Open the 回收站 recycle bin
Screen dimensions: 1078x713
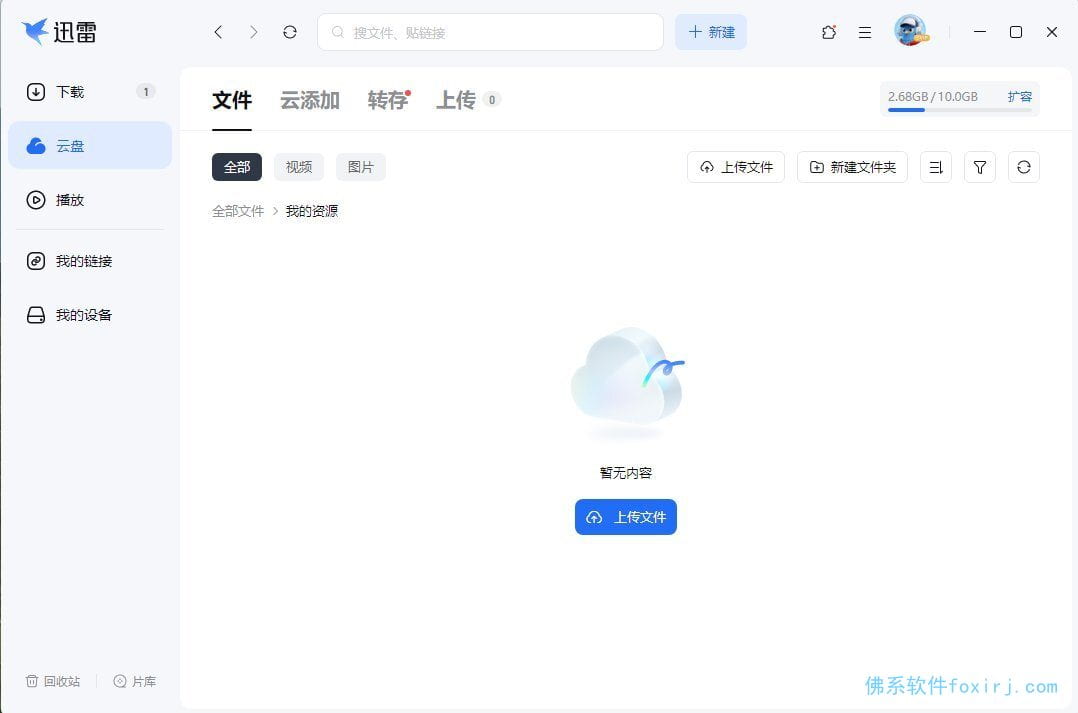point(53,681)
